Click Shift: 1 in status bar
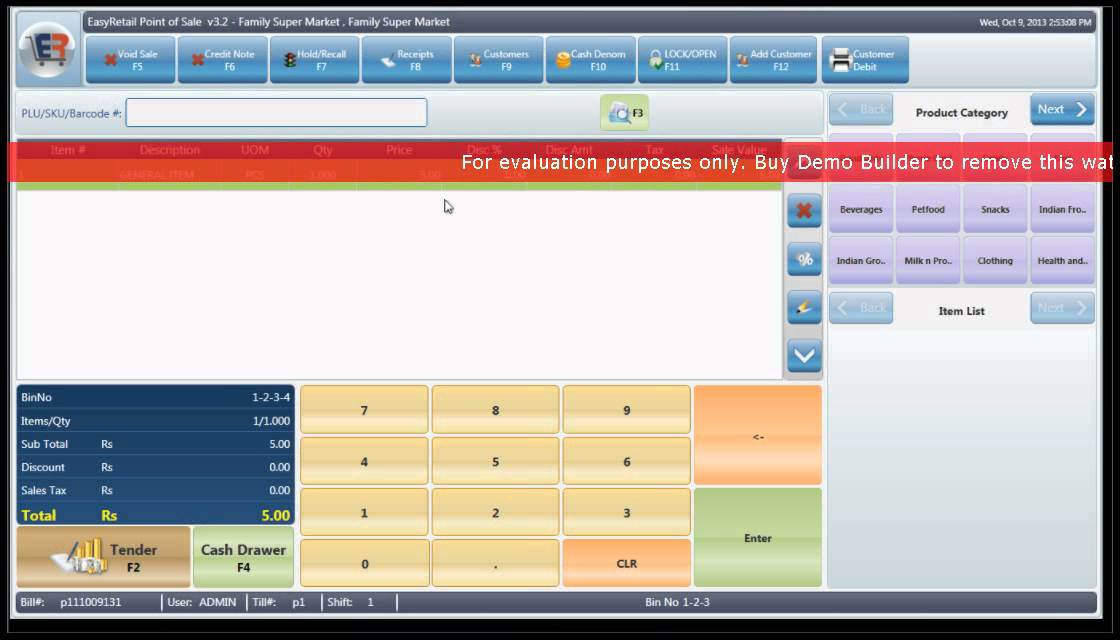Screen dimensions: 1120x640 click(350, 602)
